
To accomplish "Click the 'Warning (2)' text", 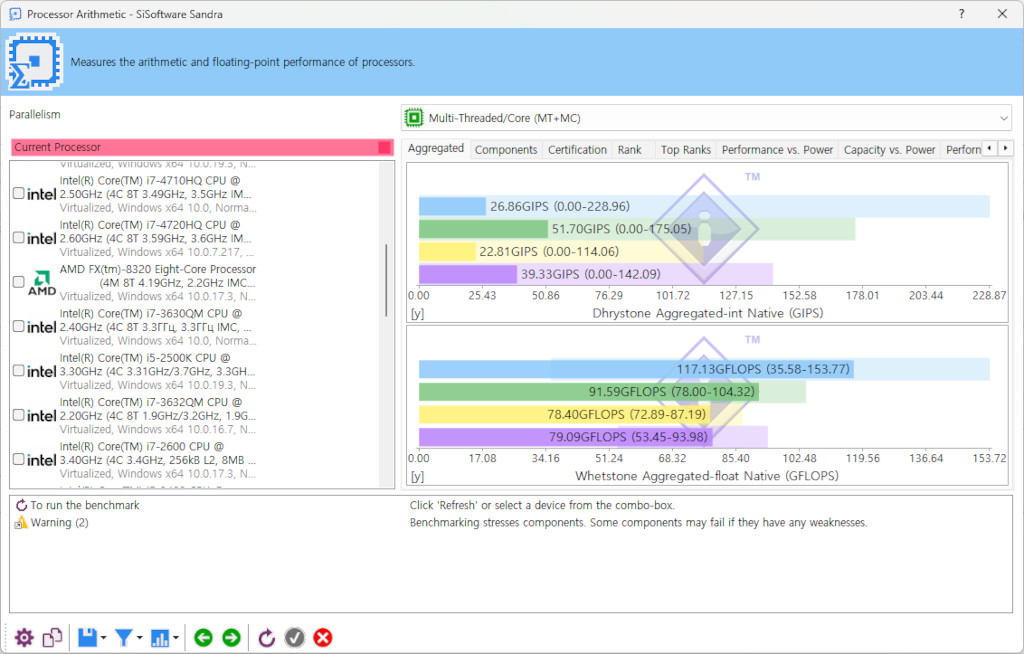I will coord(59,523).
